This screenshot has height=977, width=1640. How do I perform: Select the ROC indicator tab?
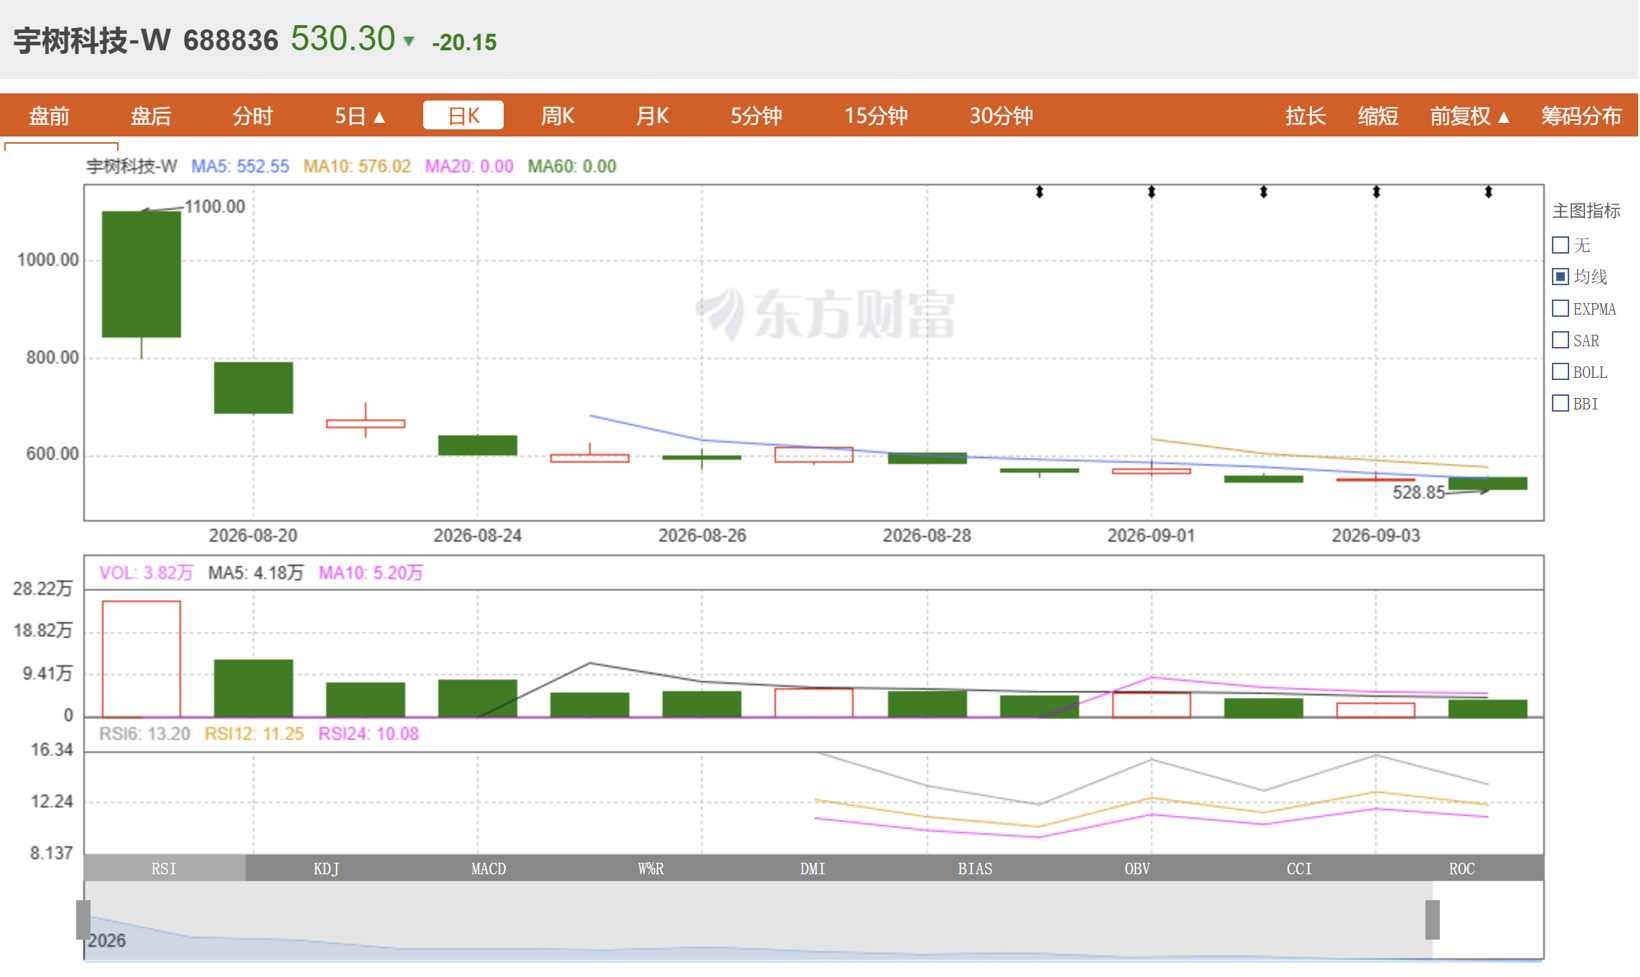[1462, 868]
